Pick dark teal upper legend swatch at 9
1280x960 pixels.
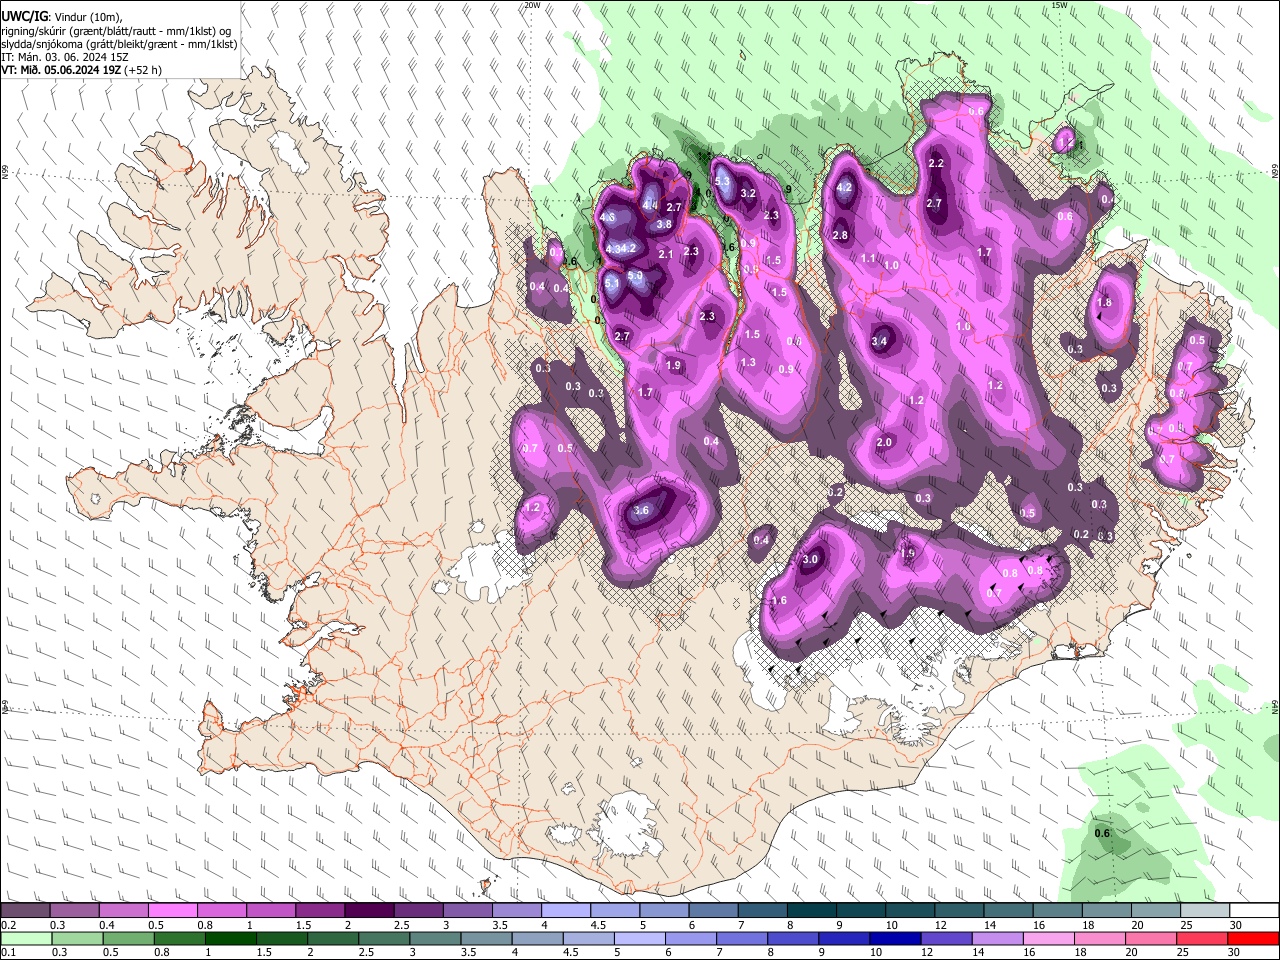[860, 910]
